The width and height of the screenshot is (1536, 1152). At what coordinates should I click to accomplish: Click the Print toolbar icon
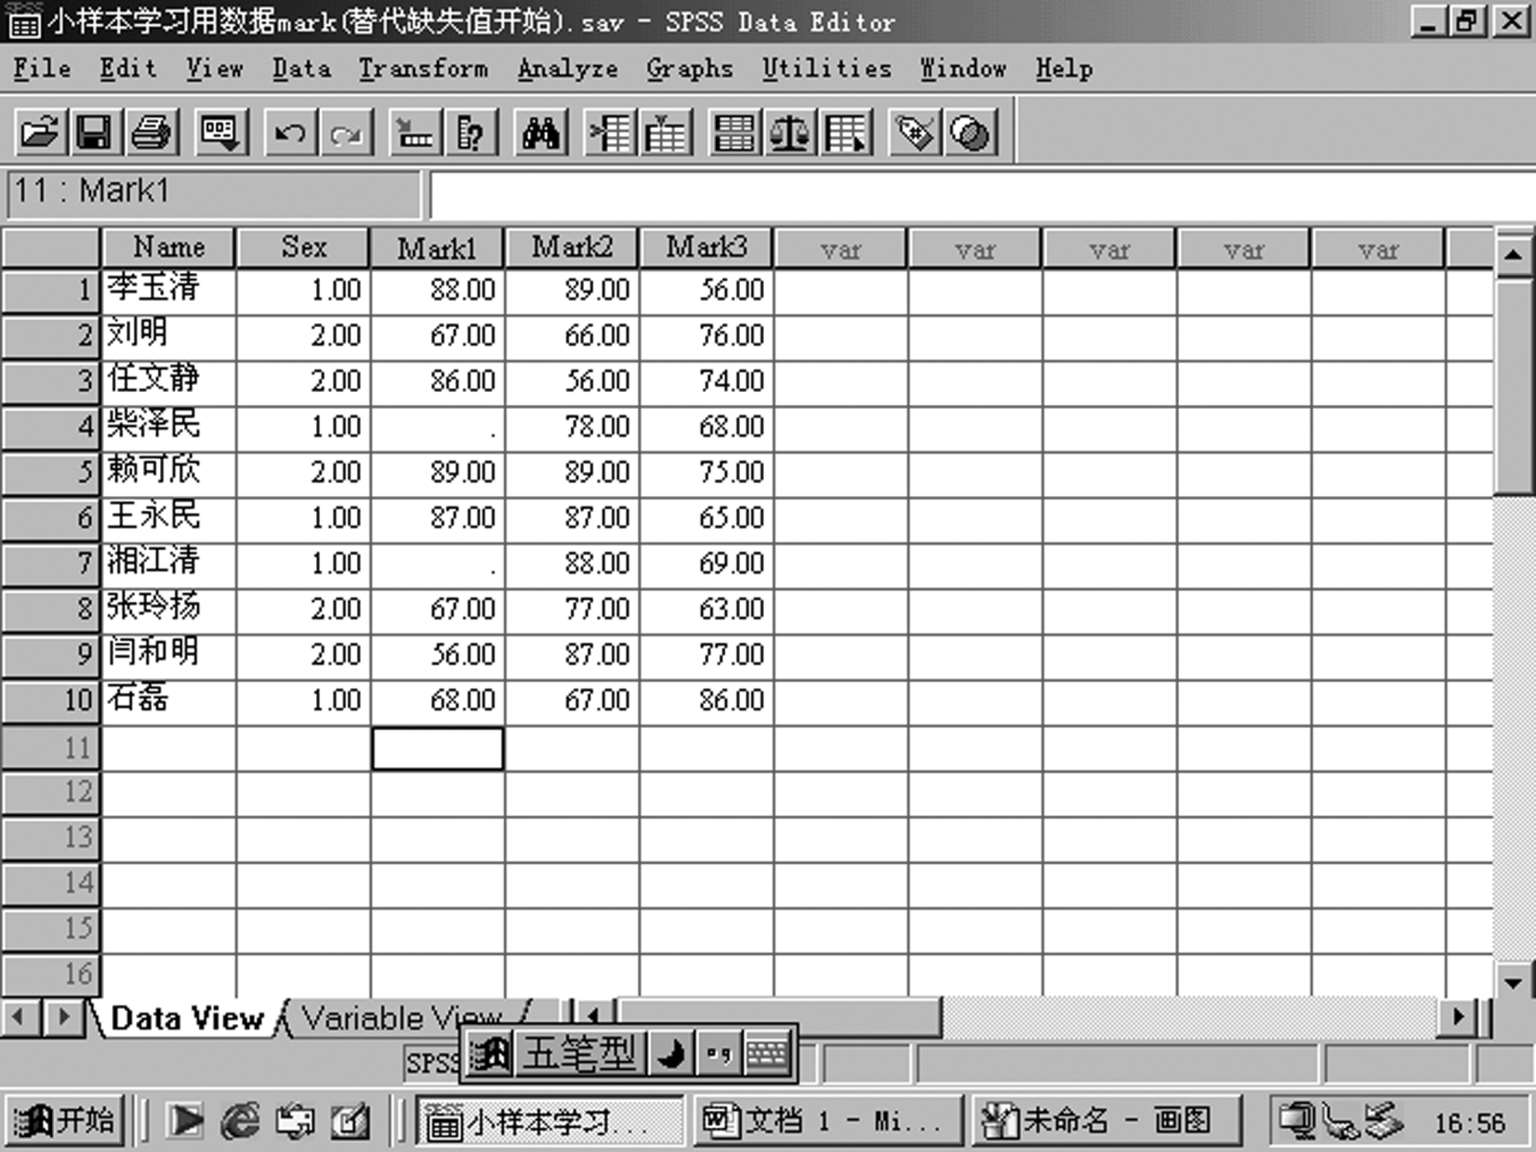[152, 132]
